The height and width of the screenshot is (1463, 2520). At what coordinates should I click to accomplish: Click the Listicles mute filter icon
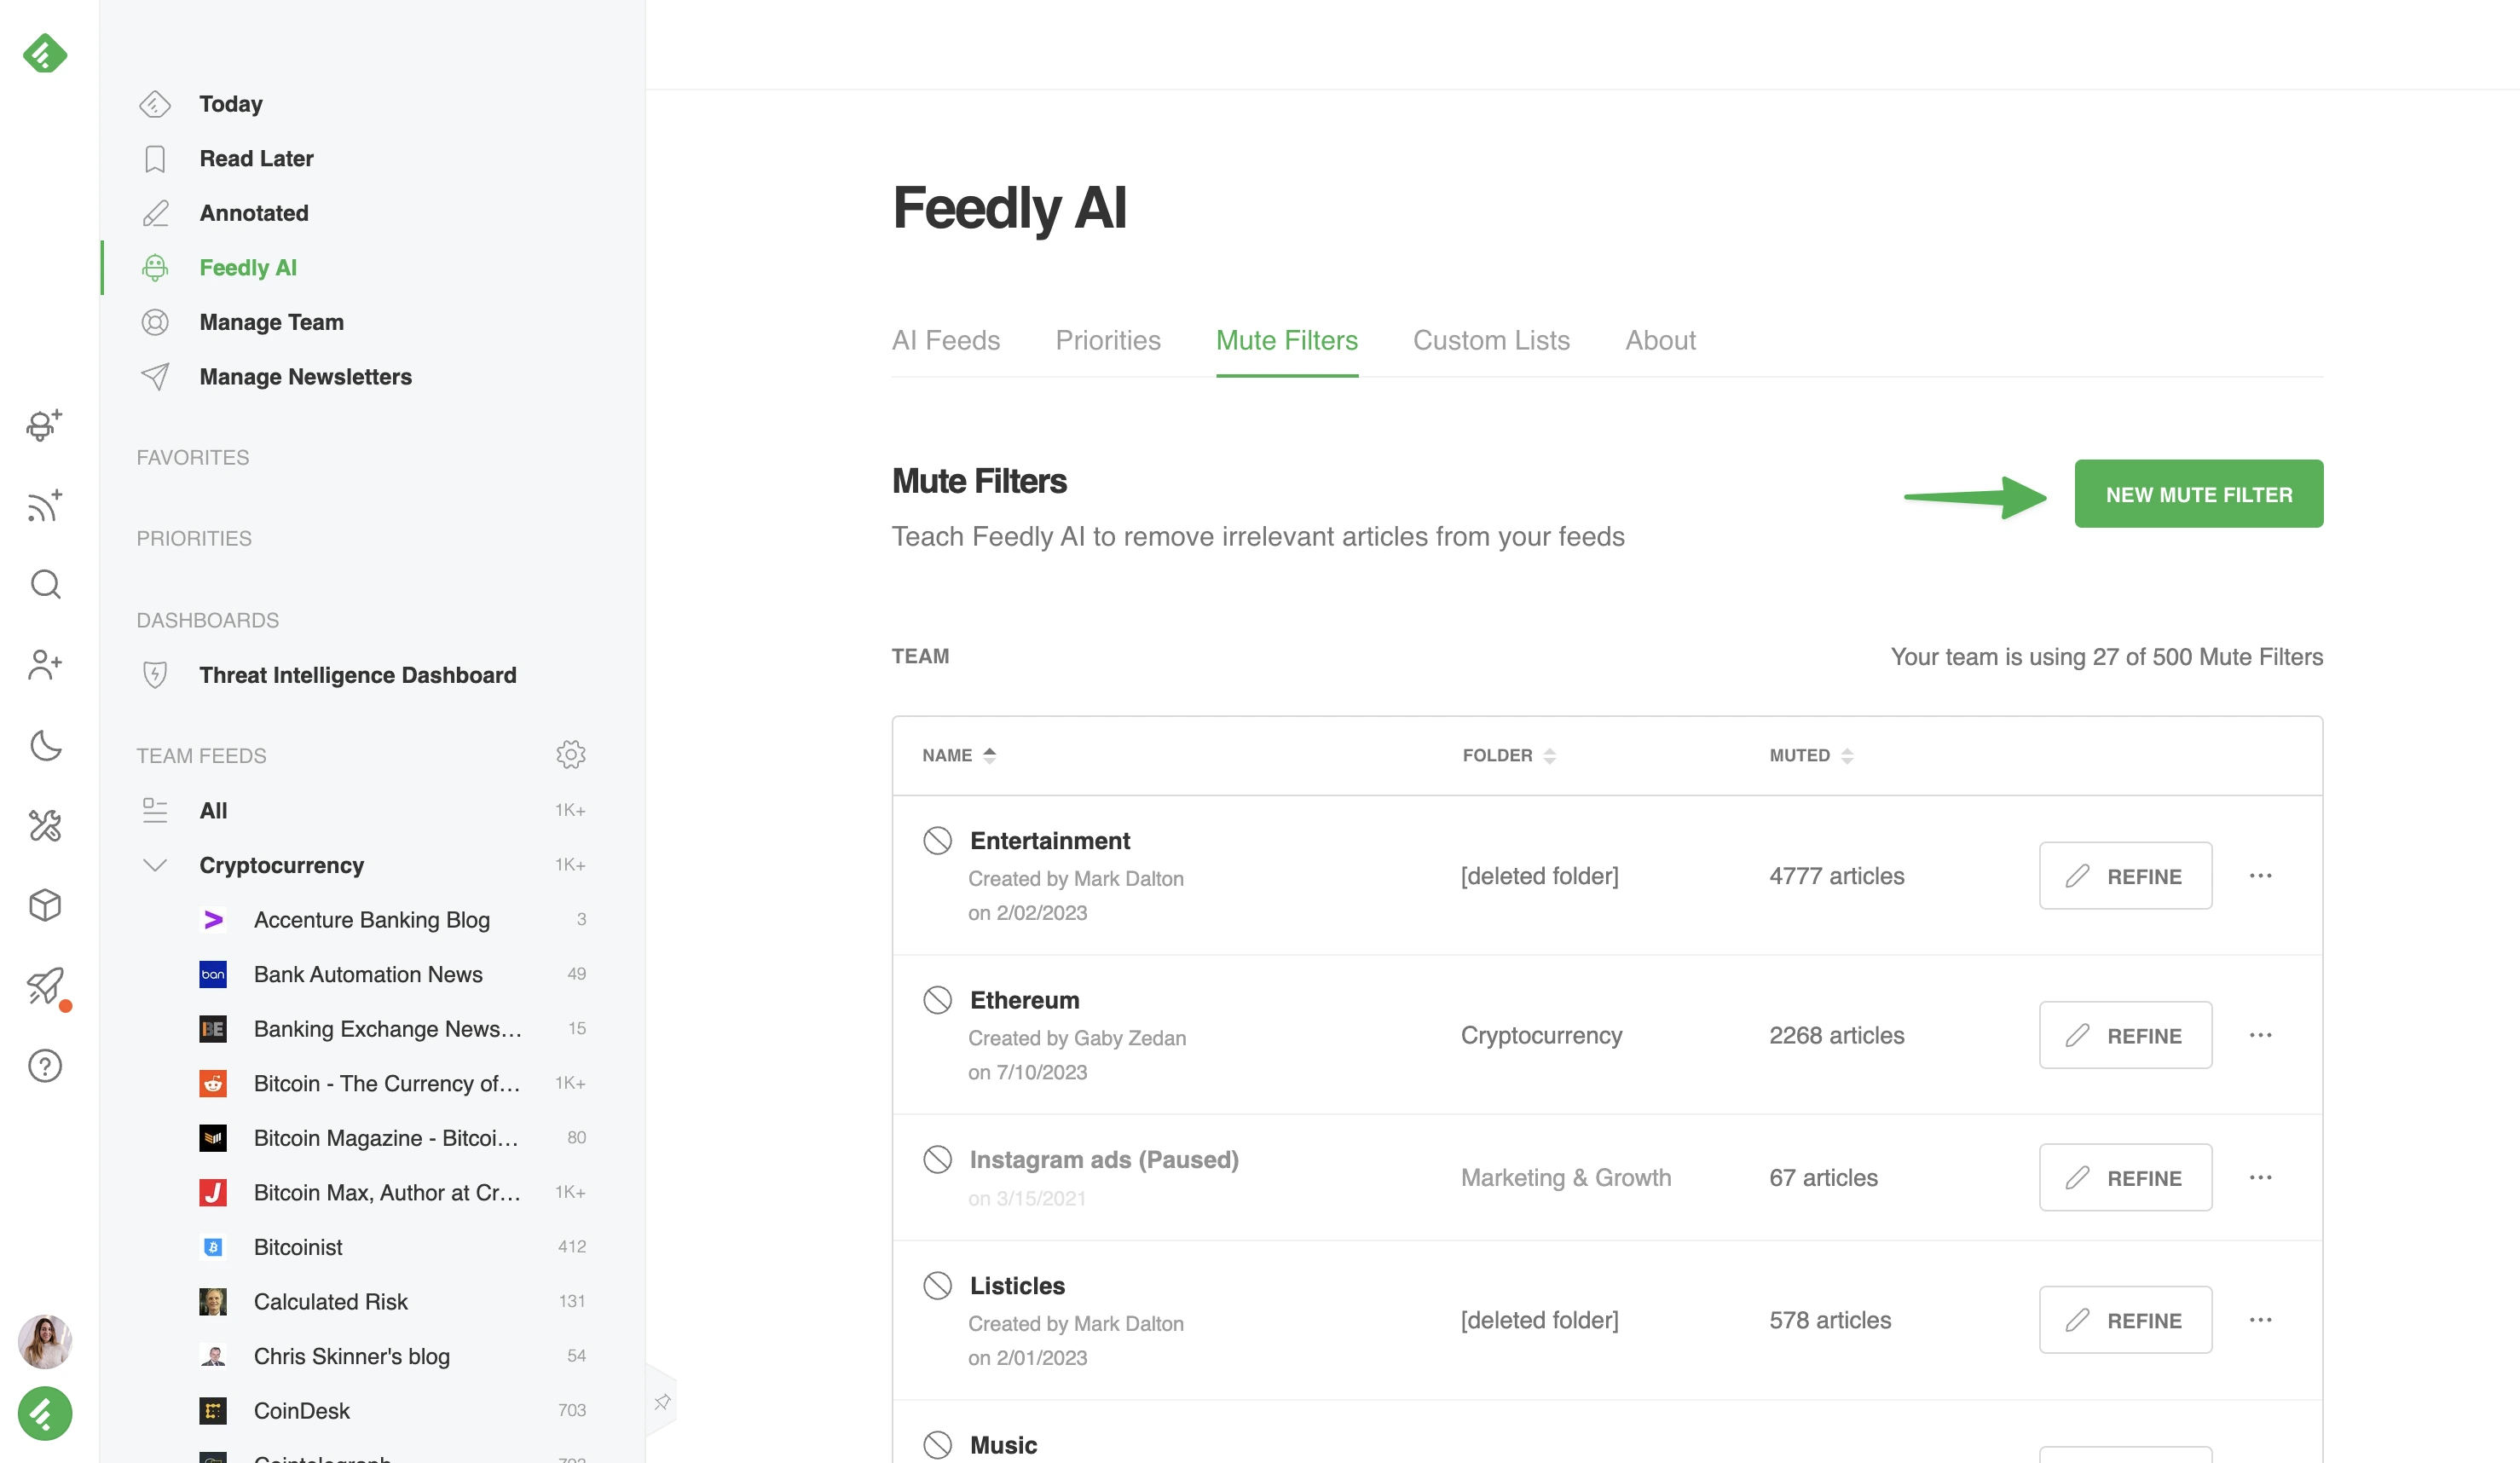(x=937, y=1285)
